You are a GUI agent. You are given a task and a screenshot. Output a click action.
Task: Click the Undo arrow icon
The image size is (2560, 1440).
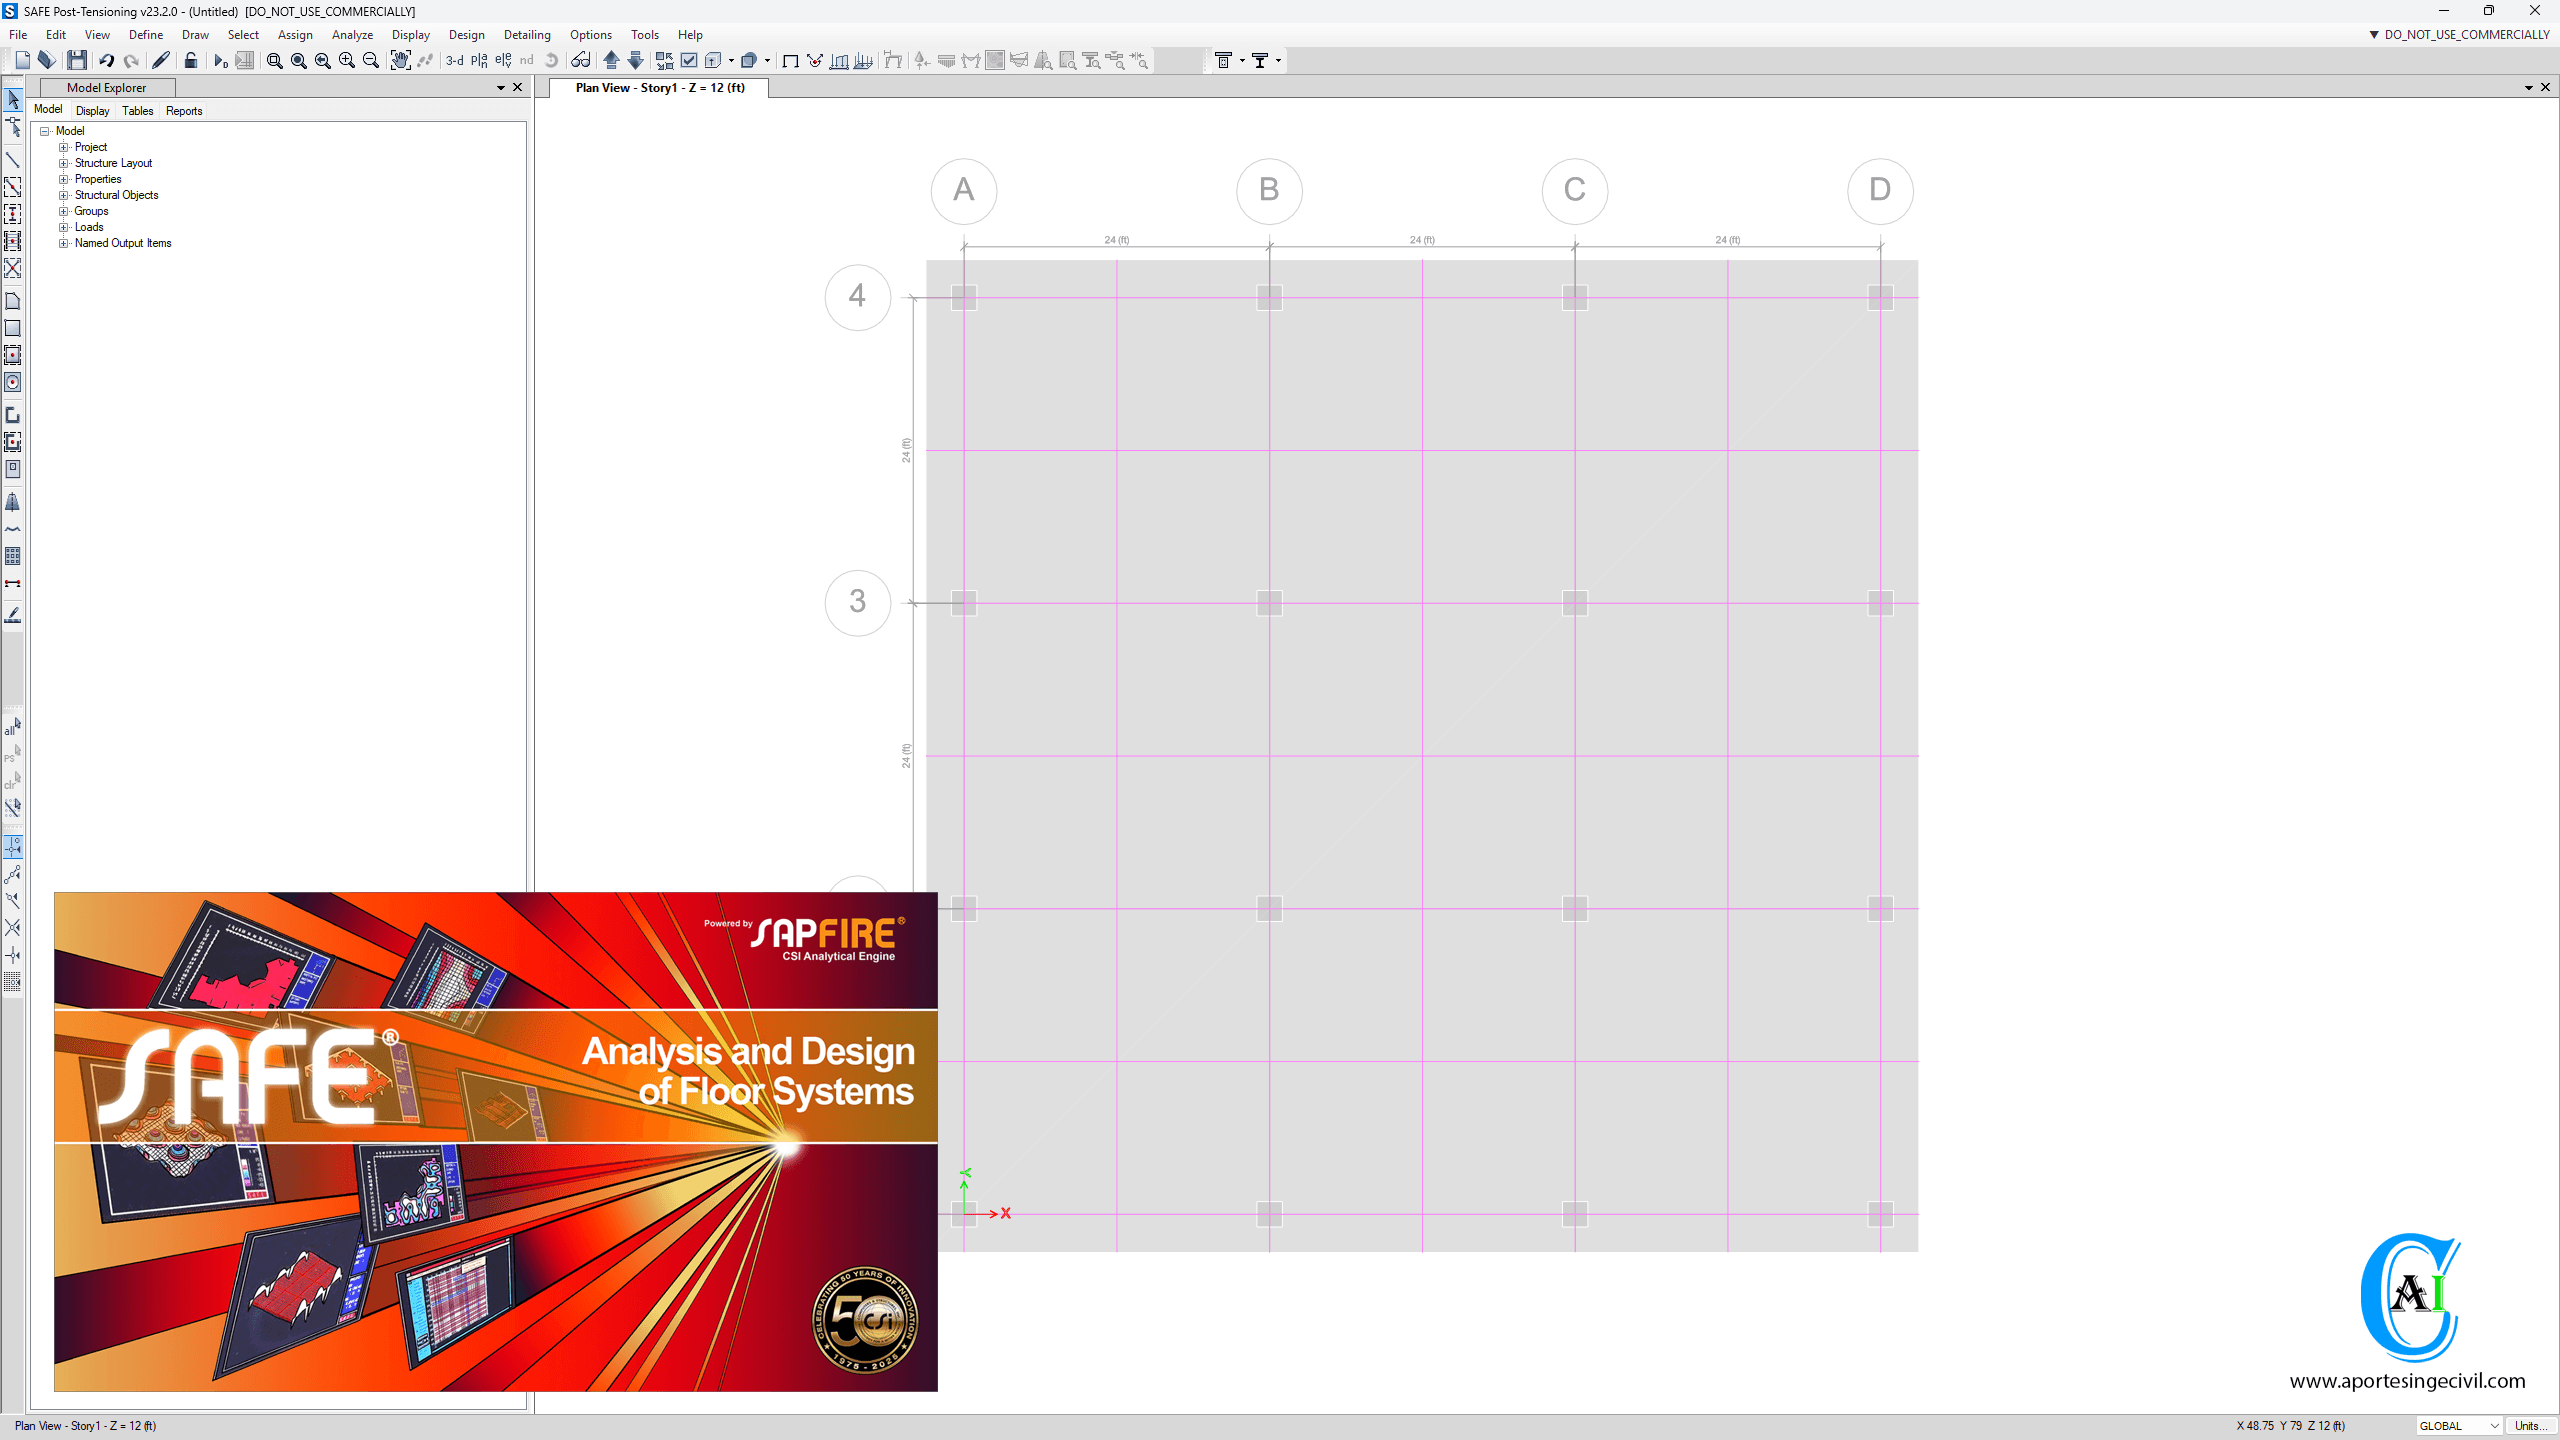106,61
